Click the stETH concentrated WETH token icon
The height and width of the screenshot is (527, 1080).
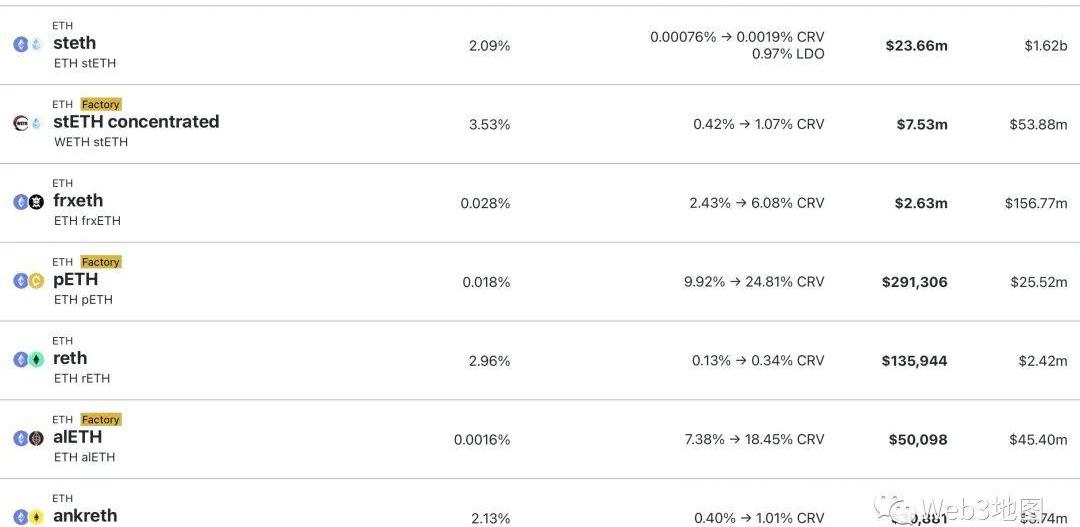21,123
